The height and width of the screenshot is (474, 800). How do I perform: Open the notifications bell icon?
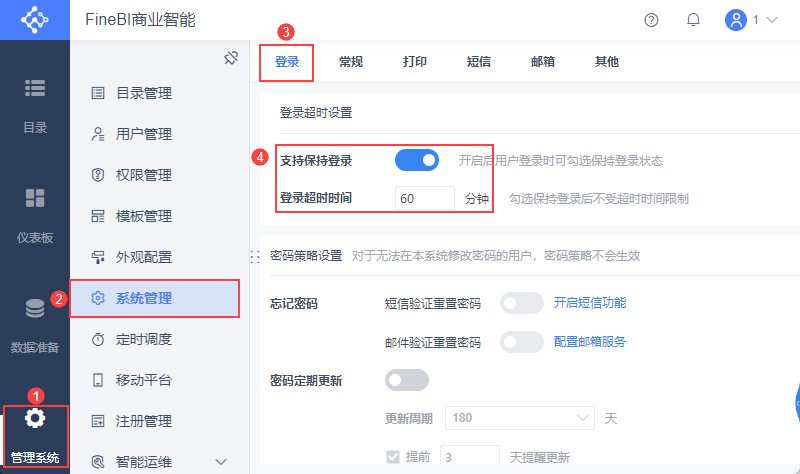(x=693, y=20)
